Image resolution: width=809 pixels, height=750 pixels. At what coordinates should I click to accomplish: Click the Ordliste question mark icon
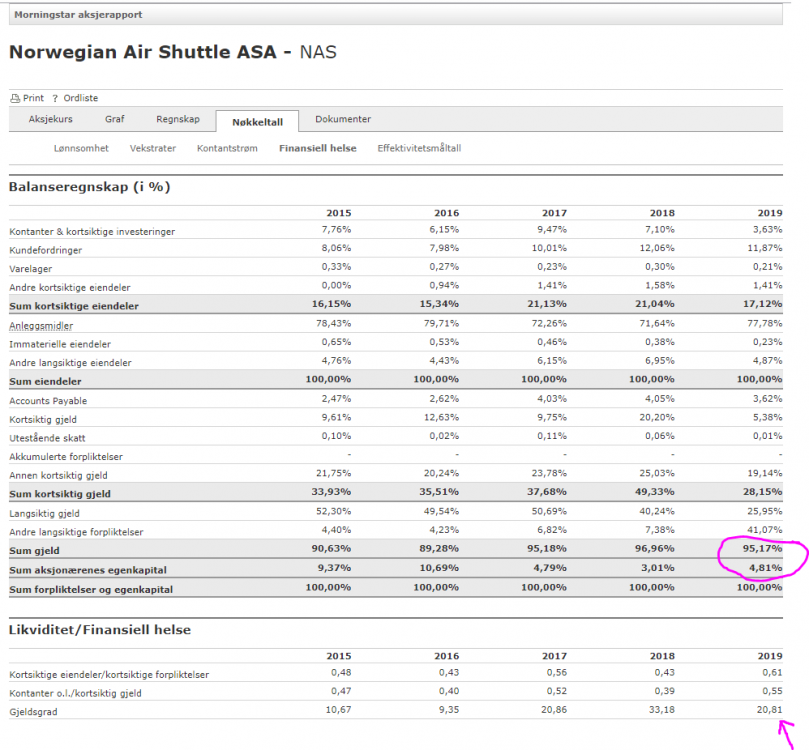pyautogui.click(x=55, y=98)
